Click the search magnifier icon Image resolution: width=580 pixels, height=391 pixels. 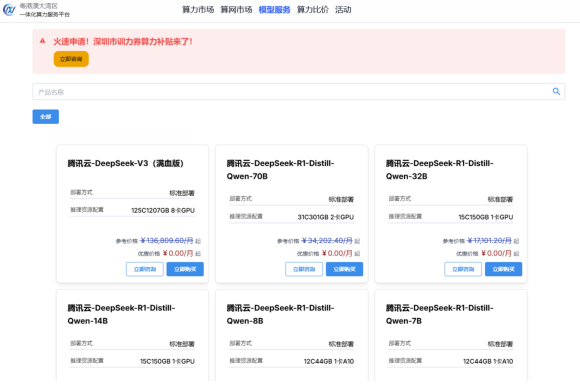556,91
